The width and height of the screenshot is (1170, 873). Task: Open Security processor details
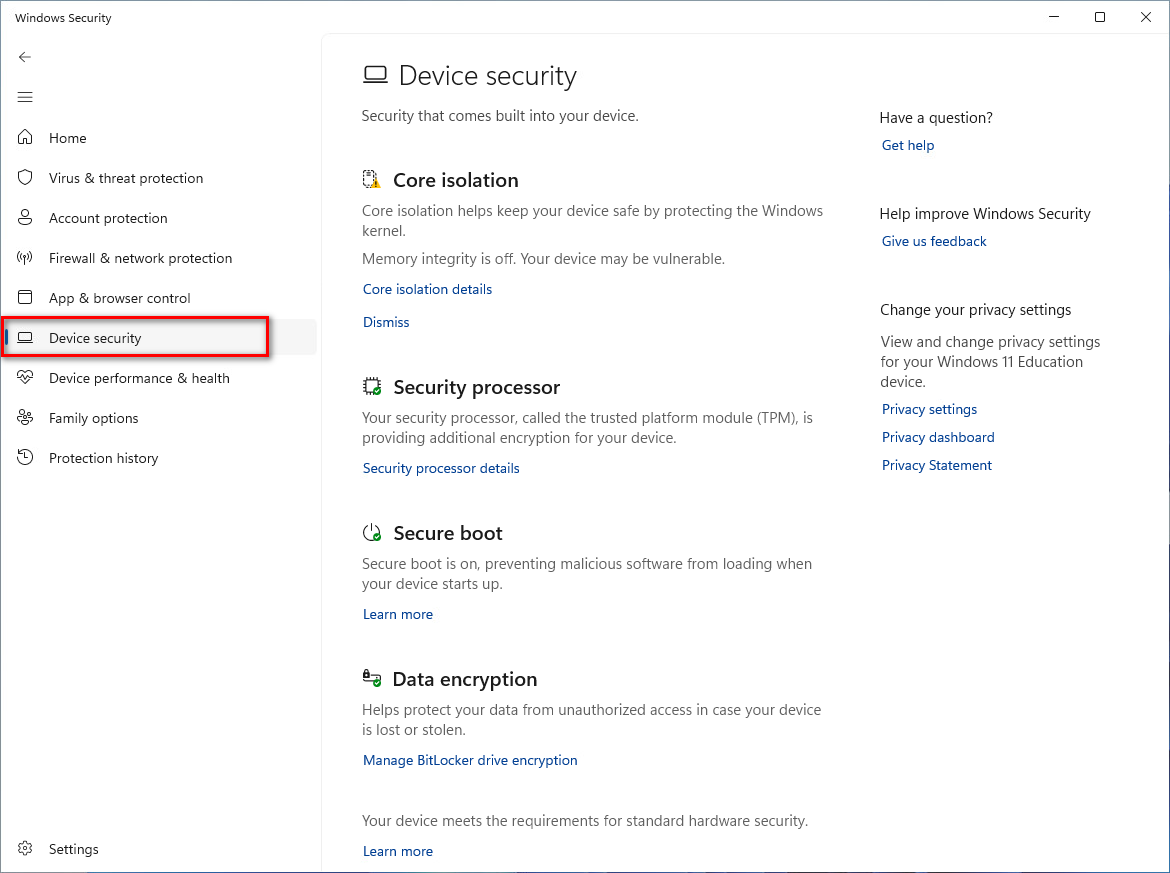(x=441, y=468)
